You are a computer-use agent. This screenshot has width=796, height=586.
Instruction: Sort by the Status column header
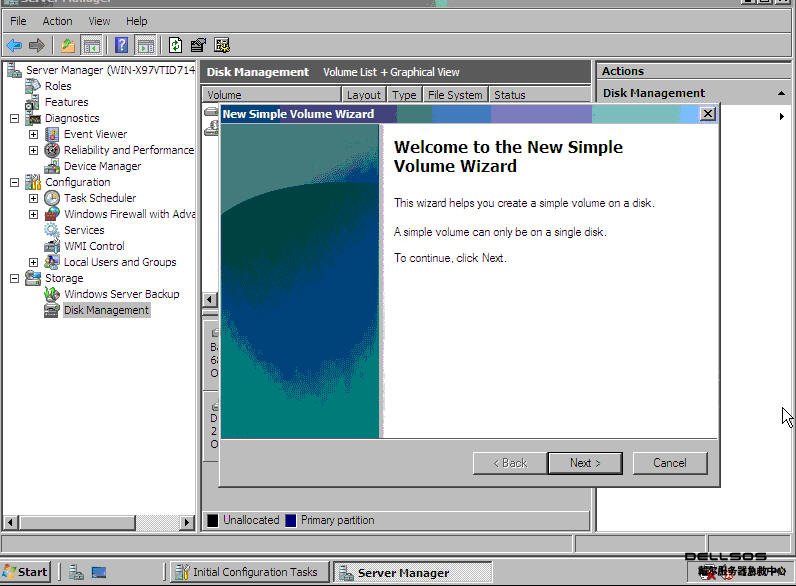(x=540, y=95)
